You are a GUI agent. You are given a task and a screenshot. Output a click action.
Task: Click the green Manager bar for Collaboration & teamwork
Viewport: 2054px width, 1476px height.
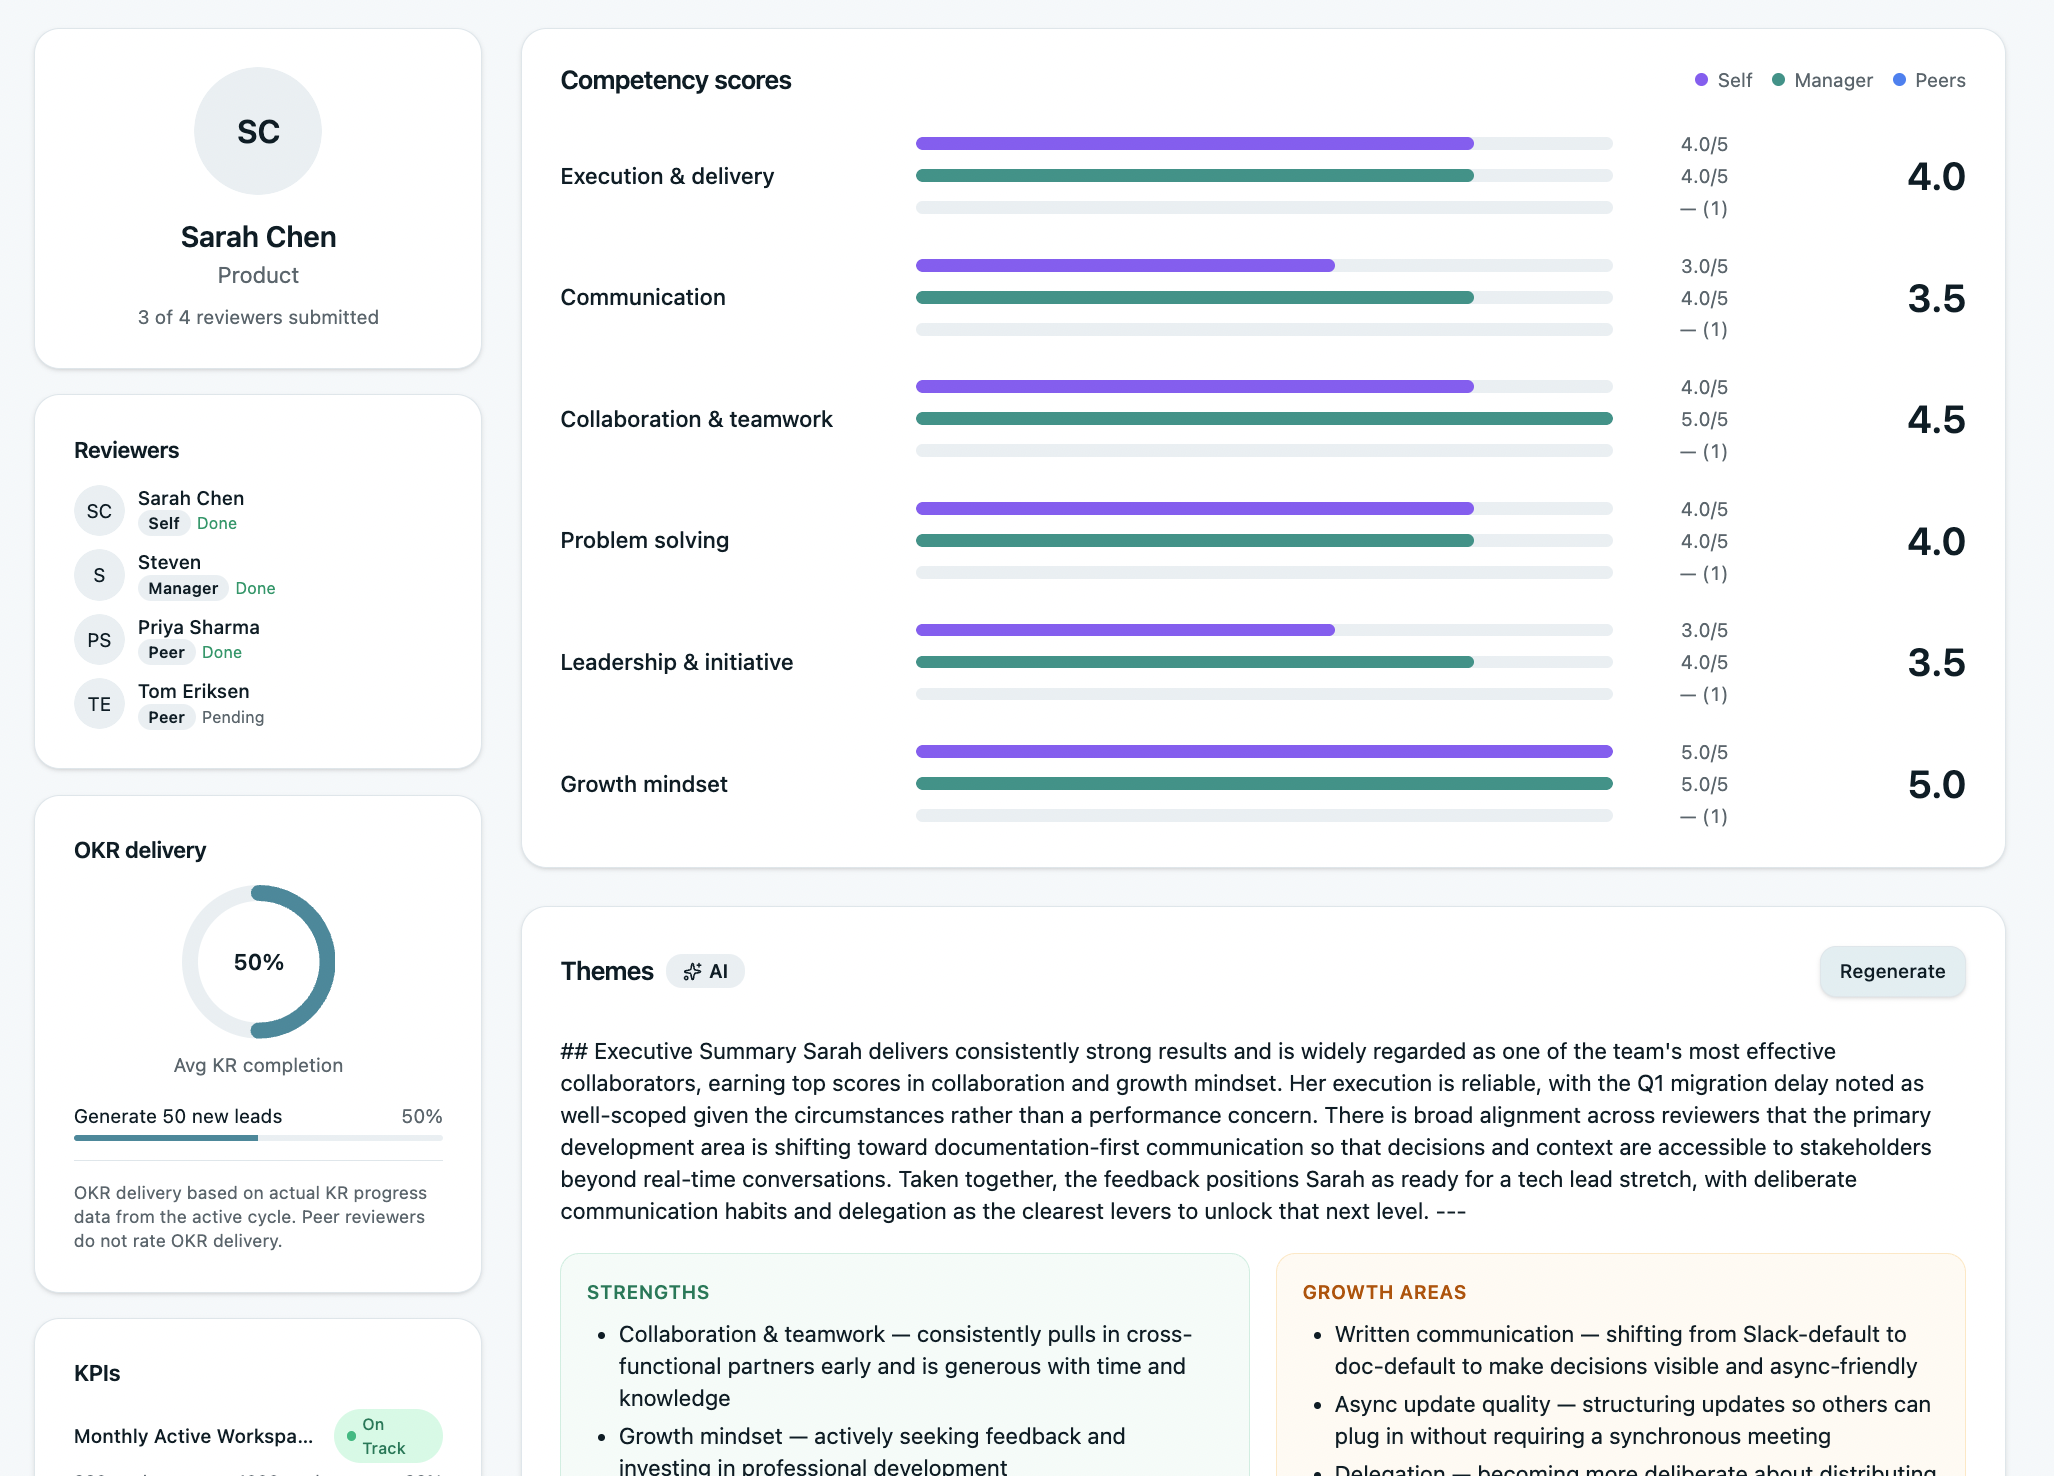(1264, 419)
